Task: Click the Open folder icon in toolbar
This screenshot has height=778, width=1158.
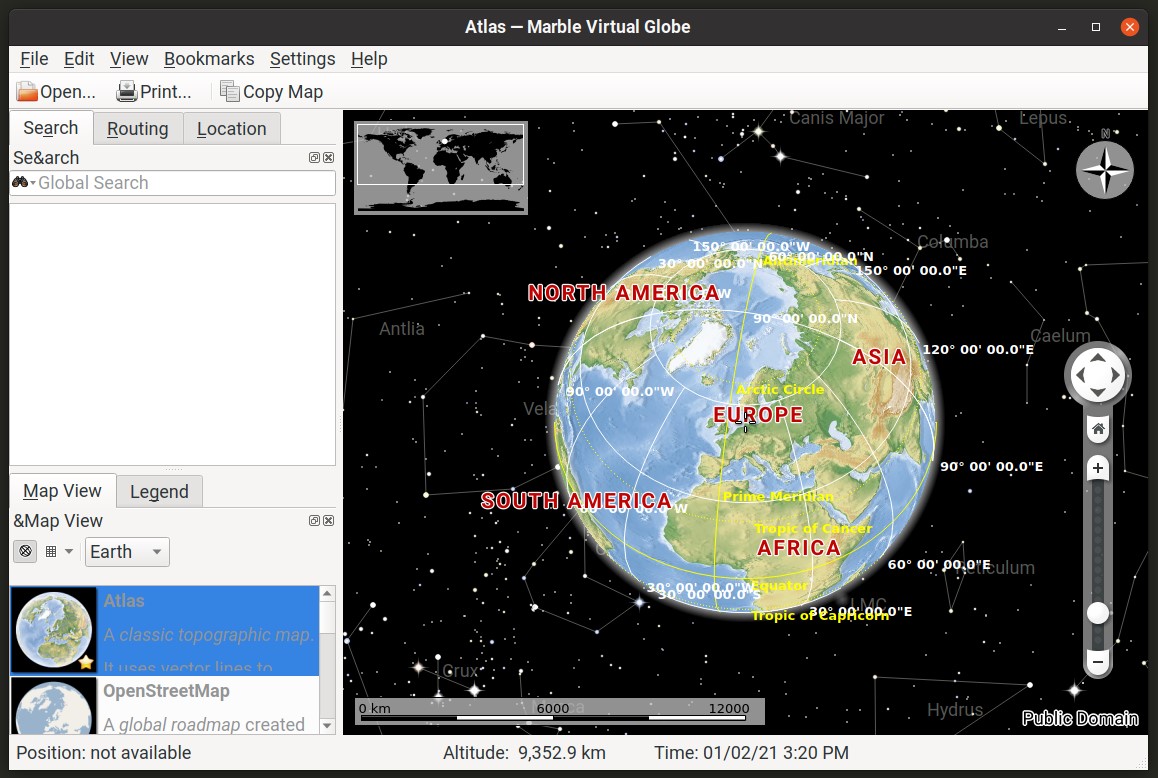Action: pyautogui.click(x=26, y=92)
